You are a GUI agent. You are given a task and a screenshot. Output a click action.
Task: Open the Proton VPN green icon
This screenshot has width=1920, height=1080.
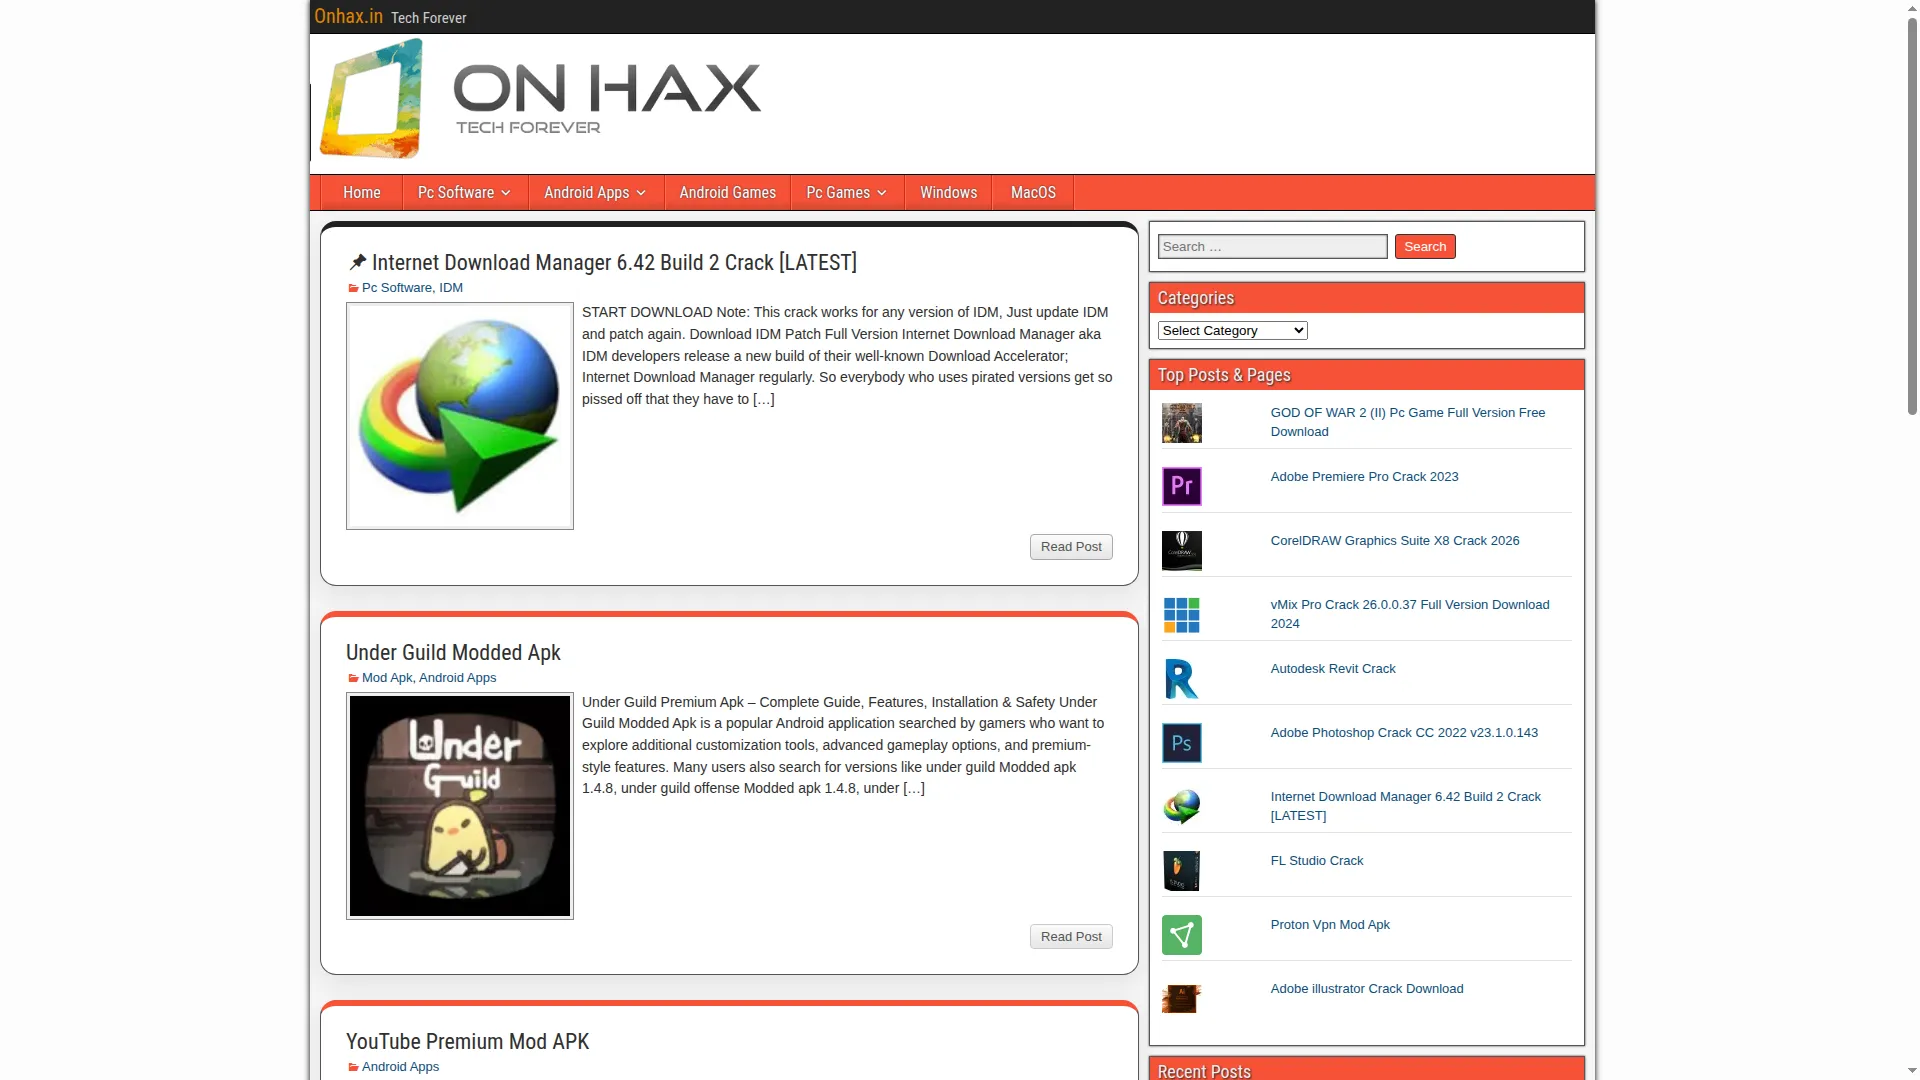(x=1181, y=935)
